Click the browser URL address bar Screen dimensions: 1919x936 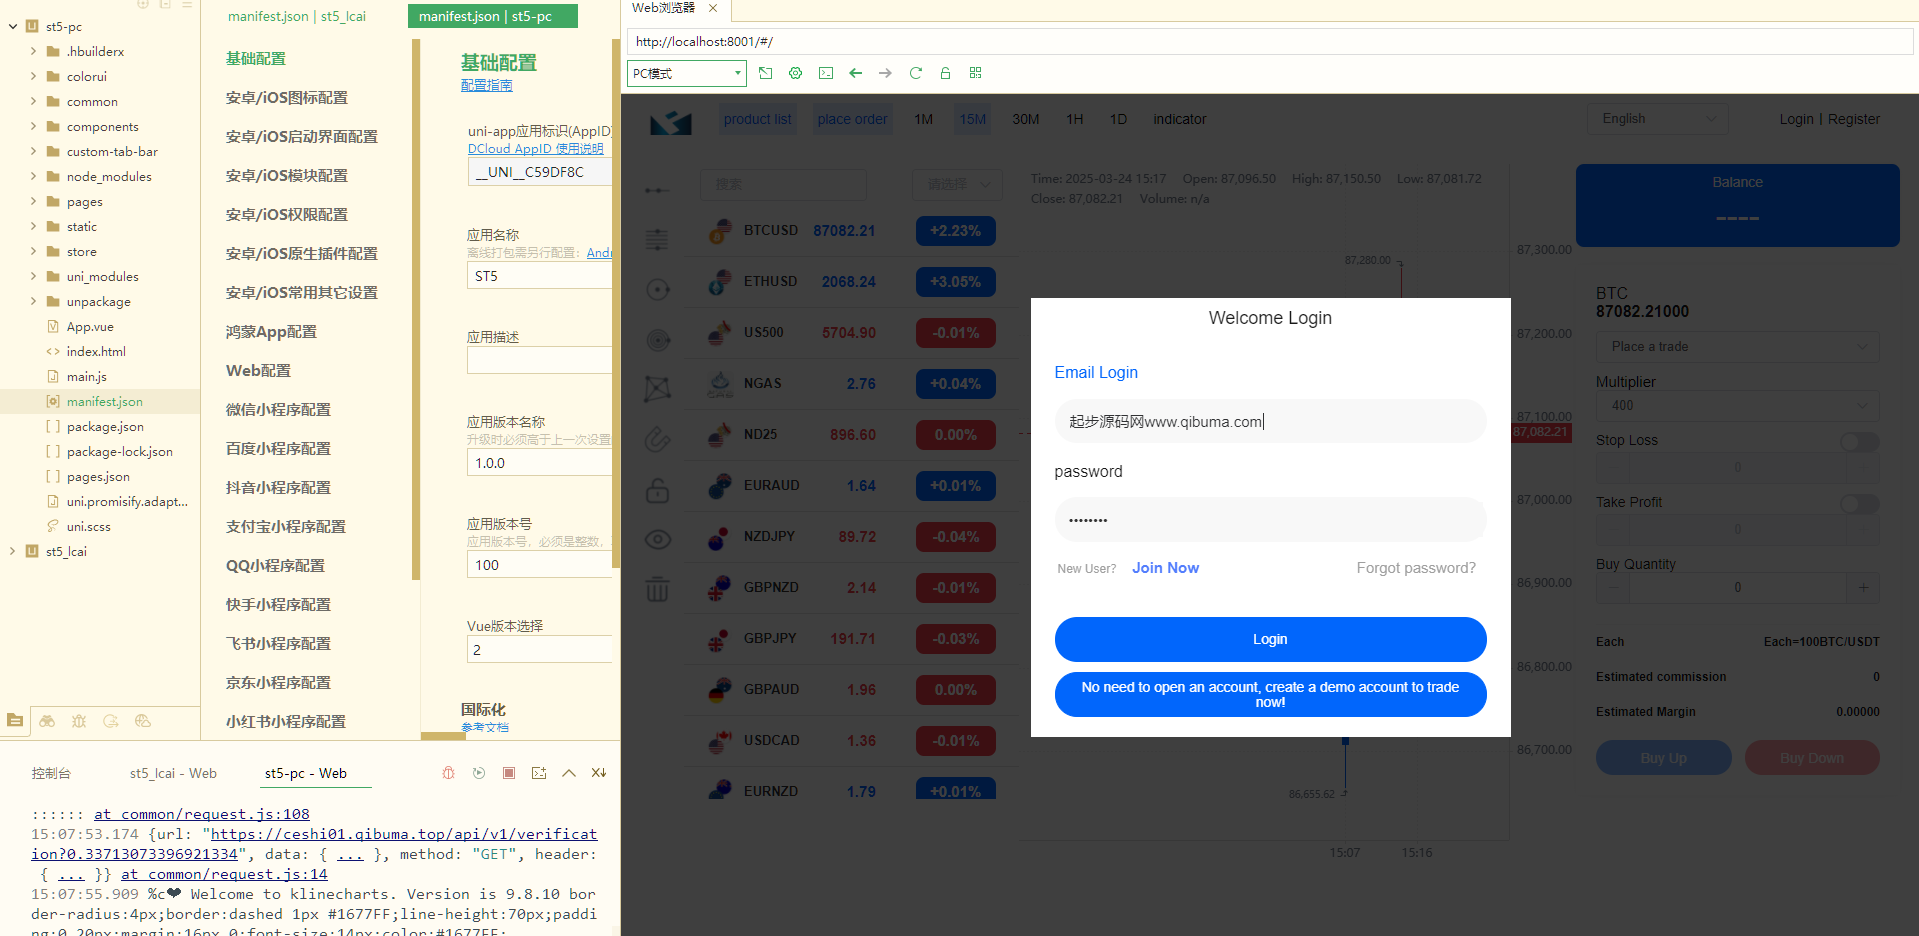1270,41
